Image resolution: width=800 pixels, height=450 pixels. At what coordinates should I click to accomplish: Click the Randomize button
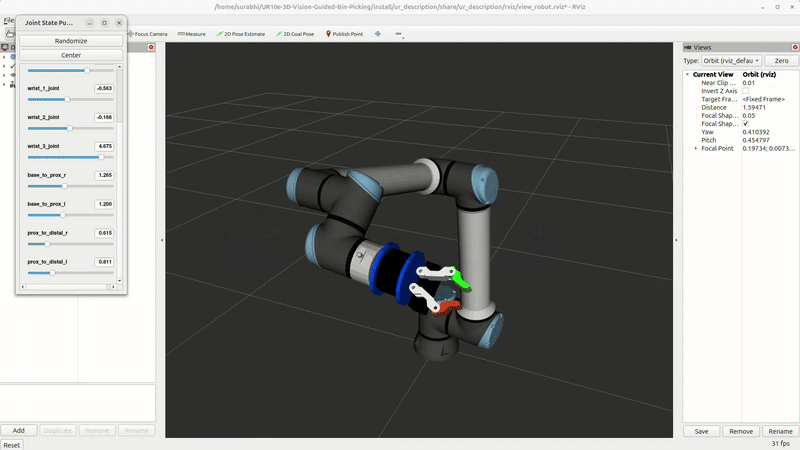click(71, 41)
